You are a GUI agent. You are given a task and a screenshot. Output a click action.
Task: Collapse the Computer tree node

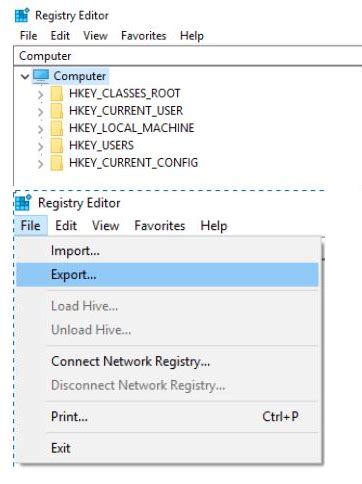[x=25, y=77]
